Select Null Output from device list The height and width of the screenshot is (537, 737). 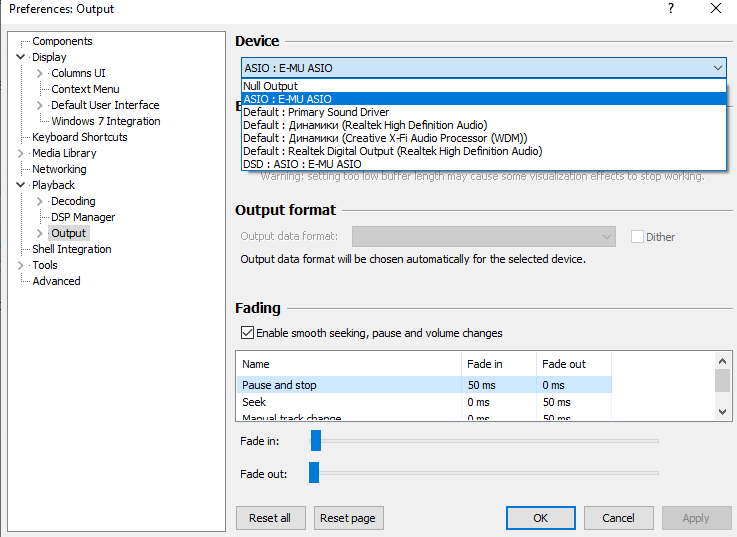pos(270,86)
